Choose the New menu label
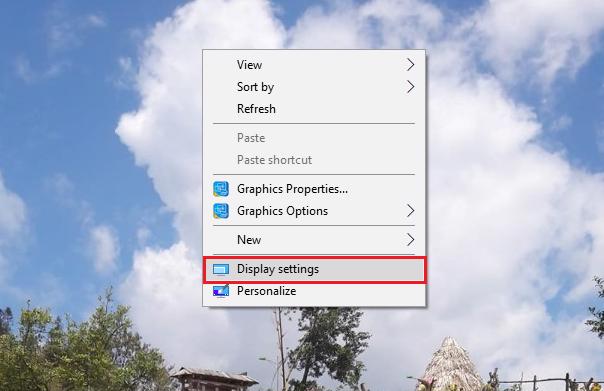 pyautogui.click(x=249, y=240)
